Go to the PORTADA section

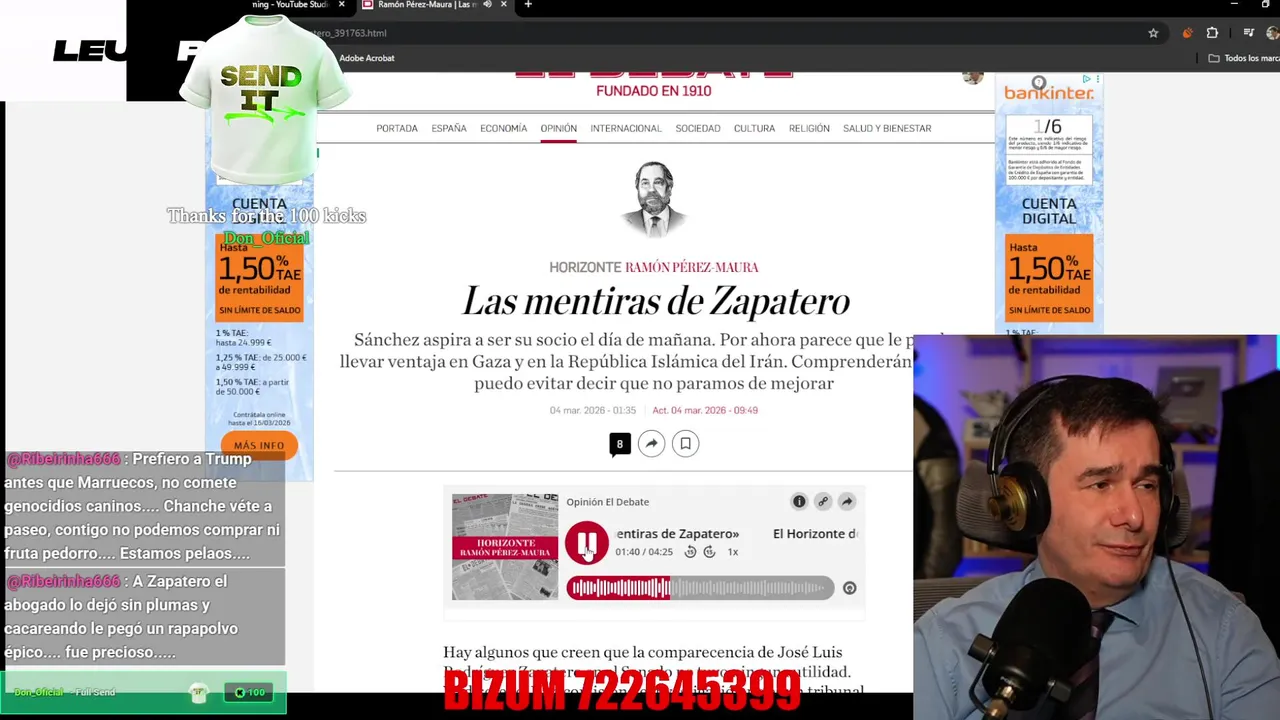(397, 128)
